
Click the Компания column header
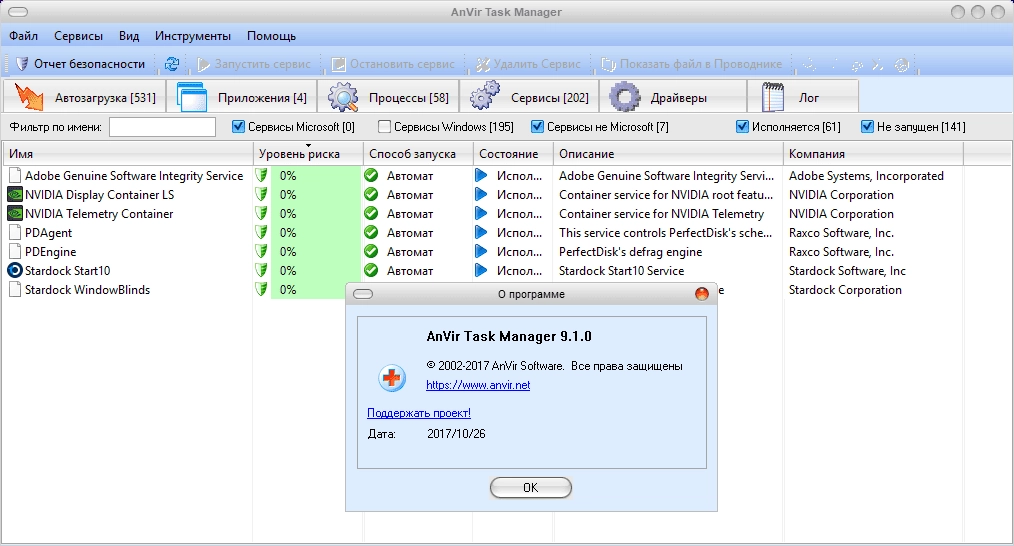click(873, 154)
